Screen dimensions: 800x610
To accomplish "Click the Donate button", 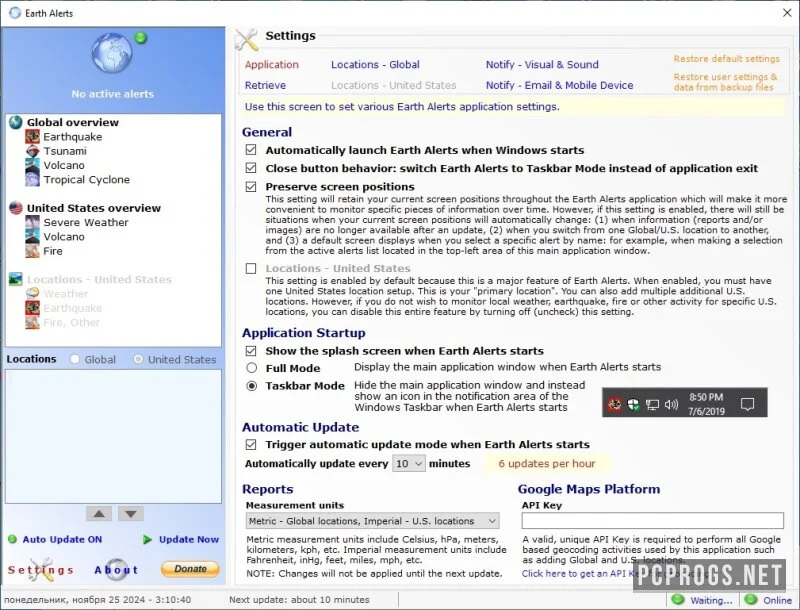I will pyautogui.click(x=190, y=569).
